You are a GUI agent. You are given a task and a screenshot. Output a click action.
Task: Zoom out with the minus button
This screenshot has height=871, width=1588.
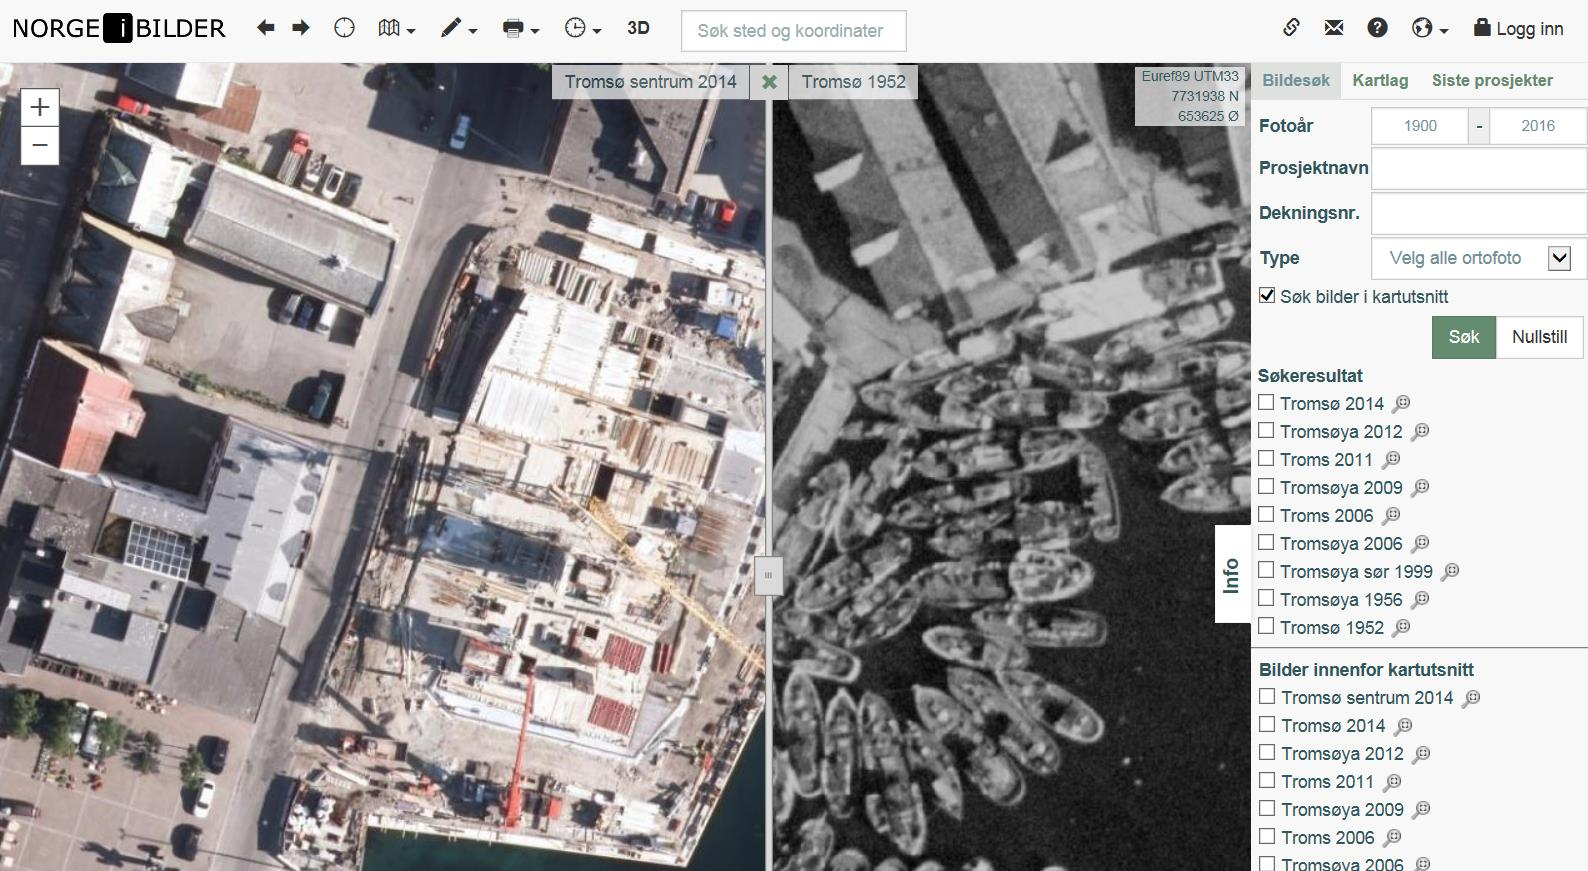(x=40, y=146)
